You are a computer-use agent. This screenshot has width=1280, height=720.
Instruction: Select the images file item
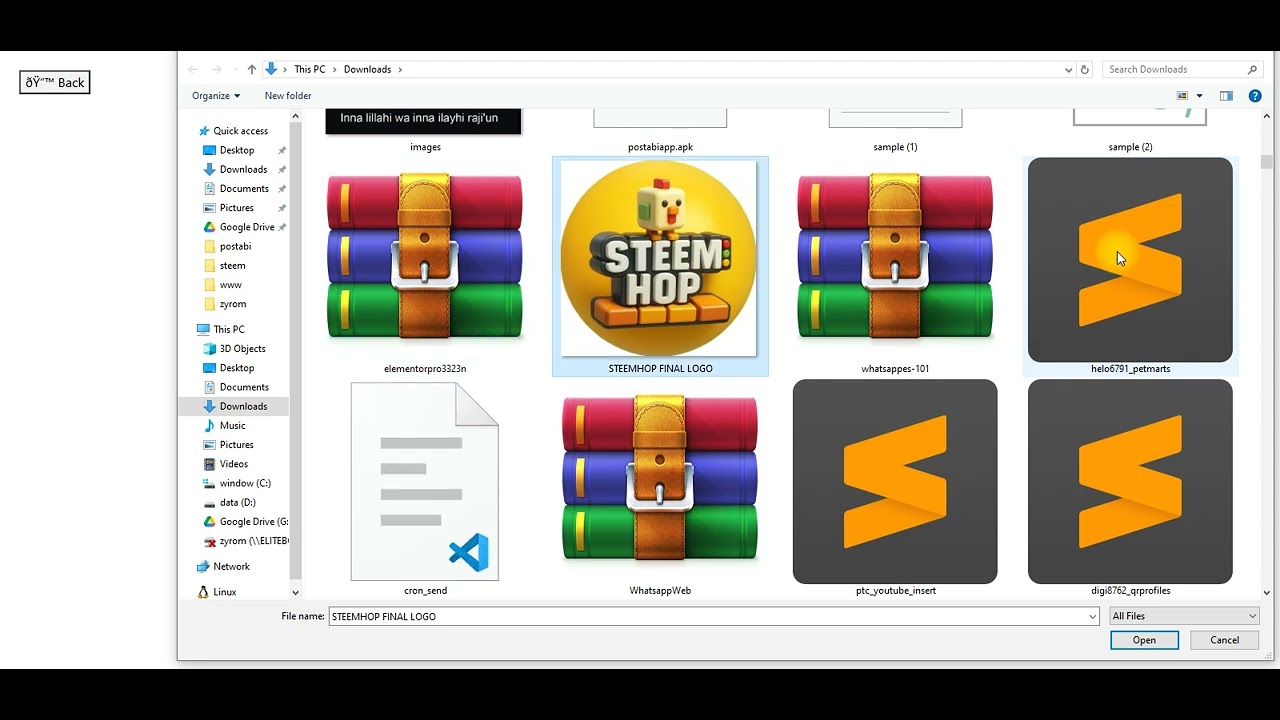point(425,131)
